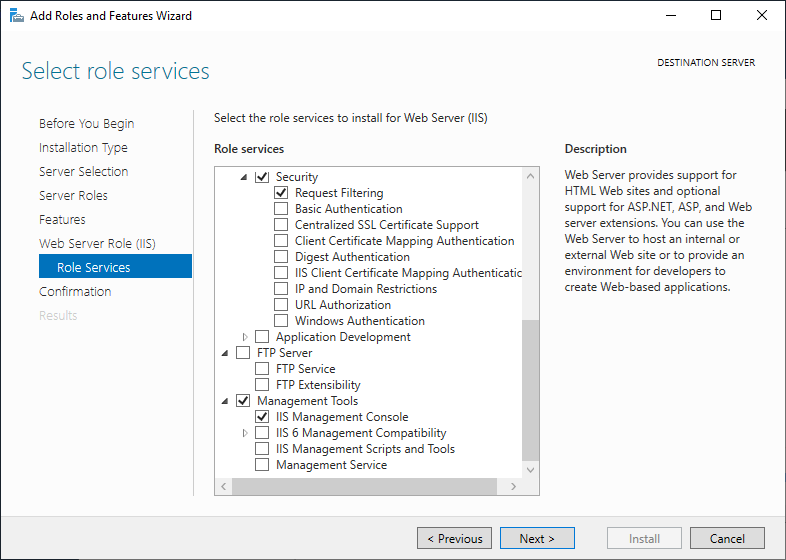This screenshot has height=560, width=786.
Task: Click the horizontal scroll right arrow
Action: tap(514, 486)
